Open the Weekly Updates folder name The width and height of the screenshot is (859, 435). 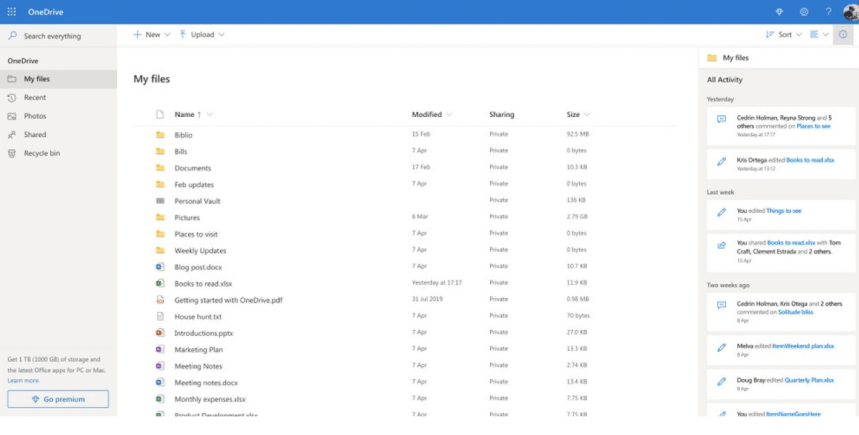pyautogui.click(x=200, y=250)
